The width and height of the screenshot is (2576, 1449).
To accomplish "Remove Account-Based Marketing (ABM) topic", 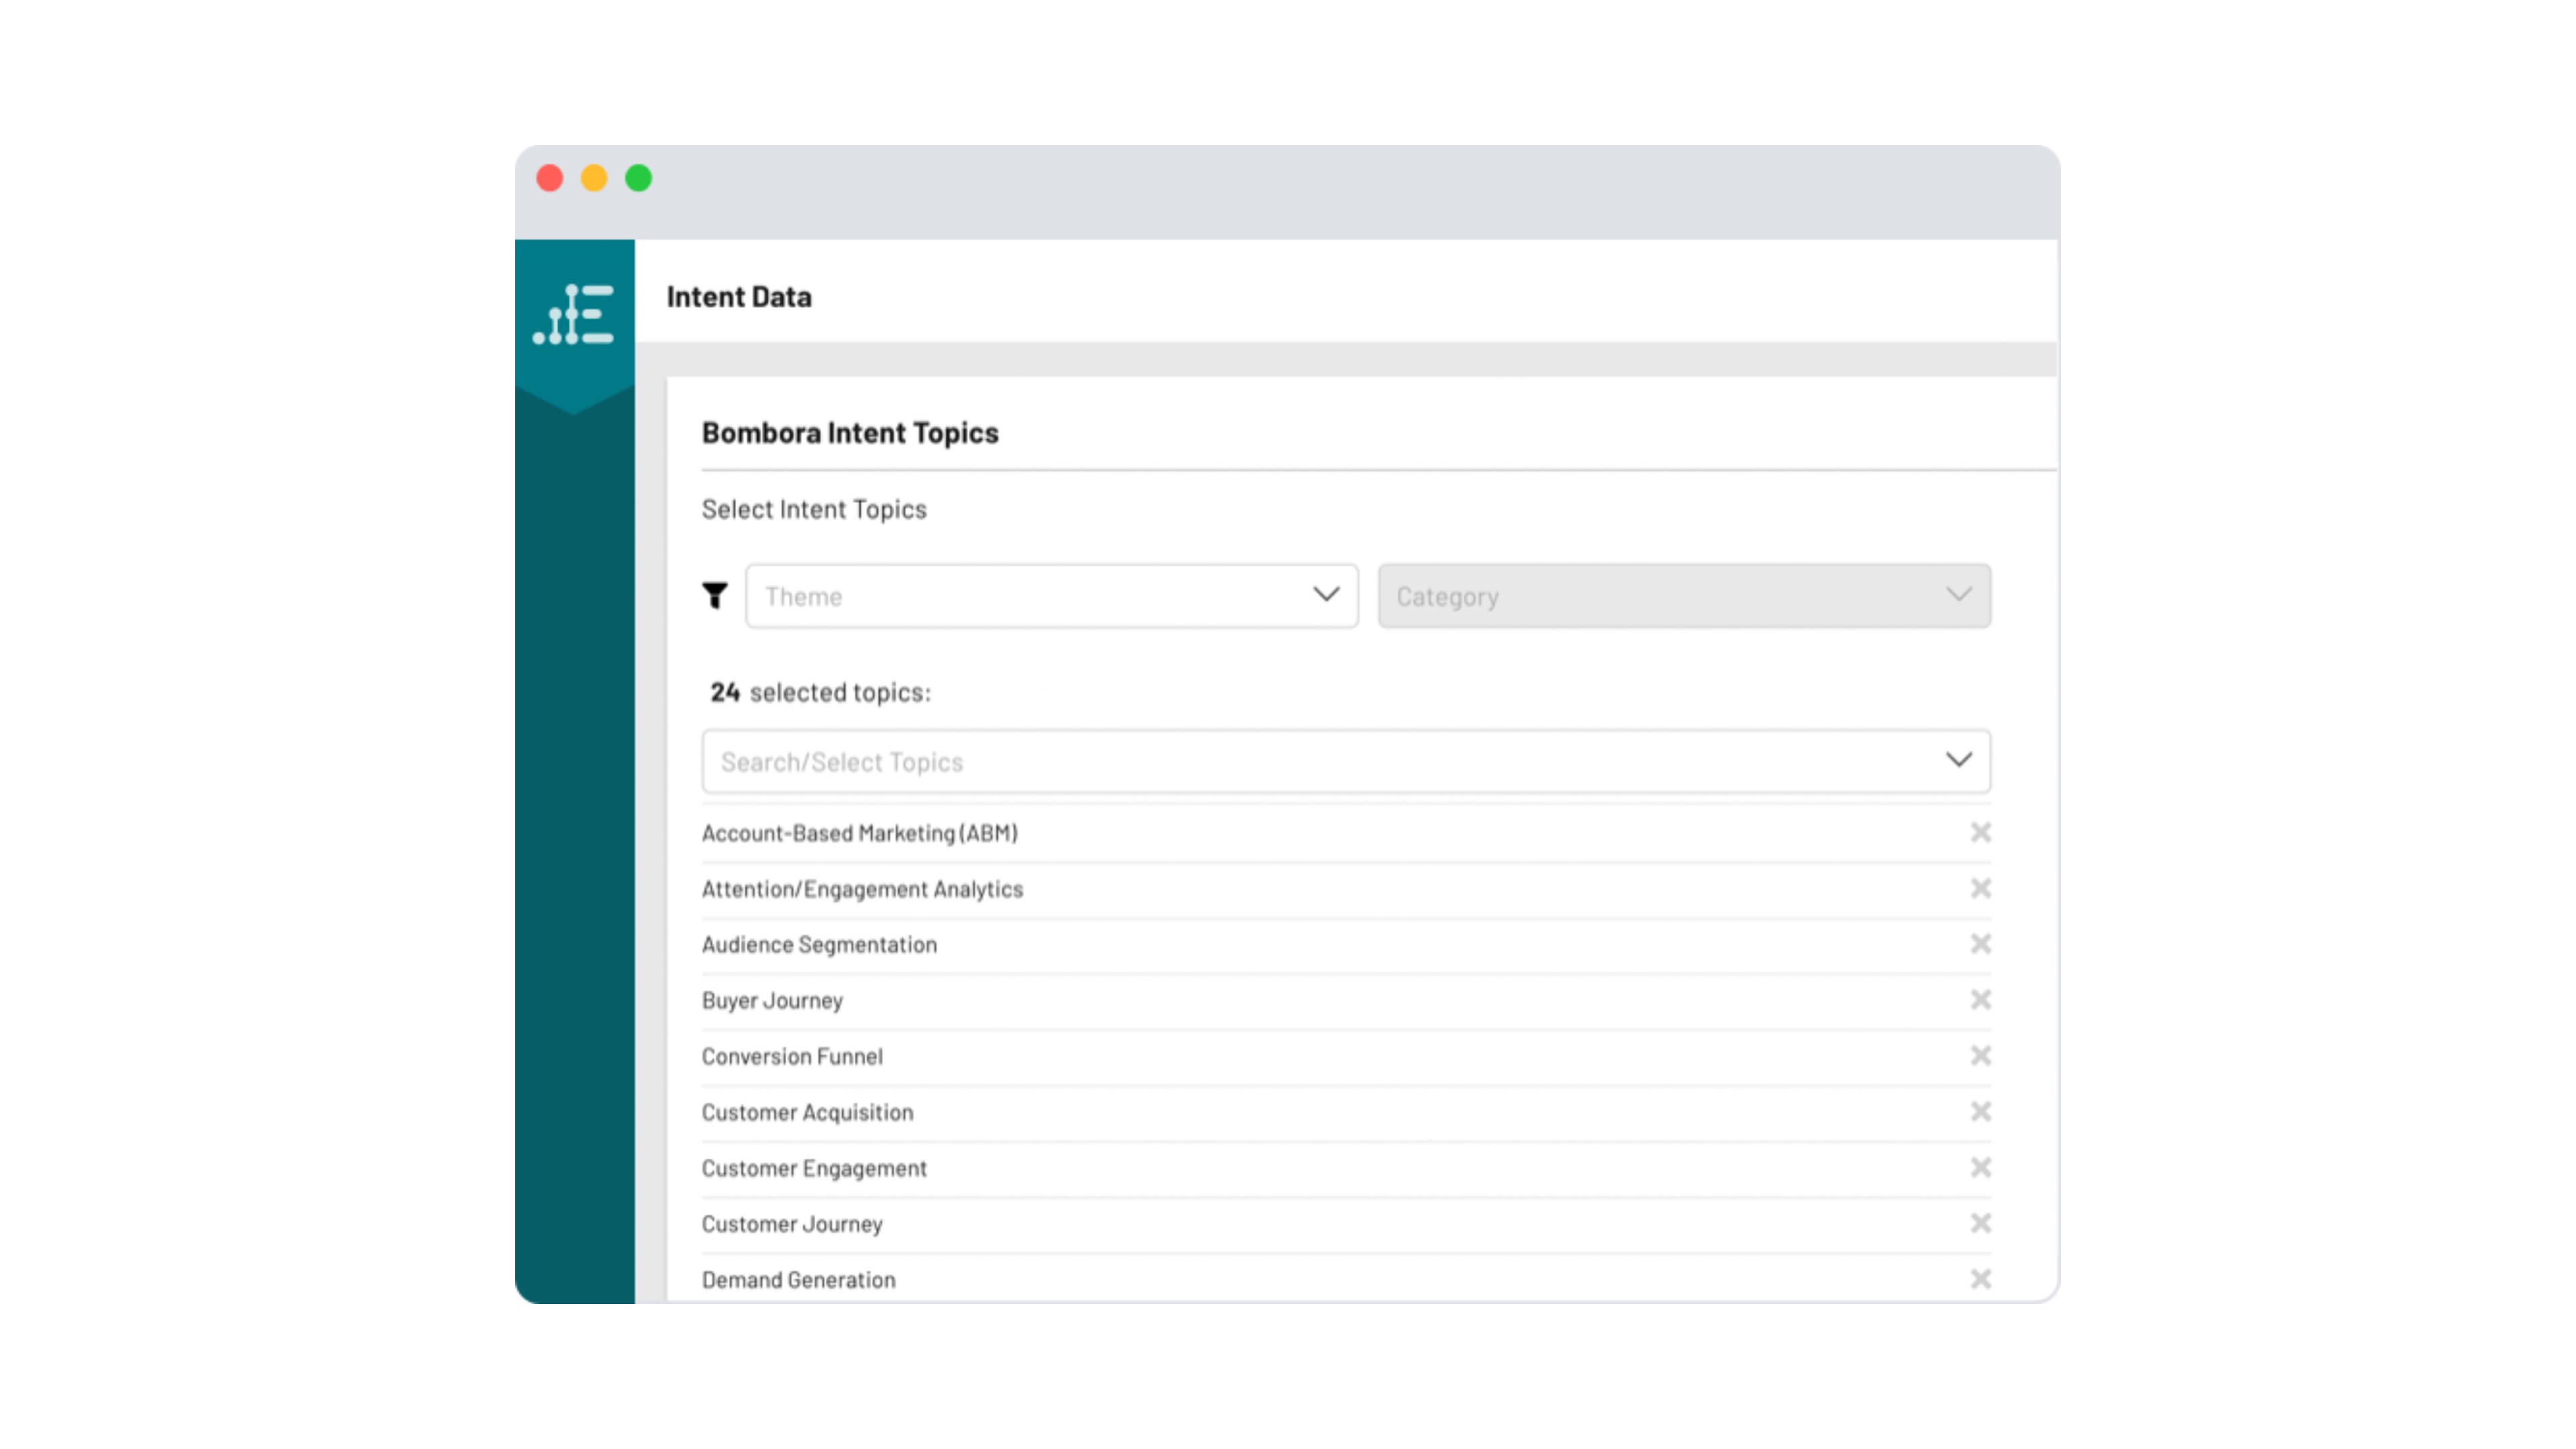I will coord(1980,832).
